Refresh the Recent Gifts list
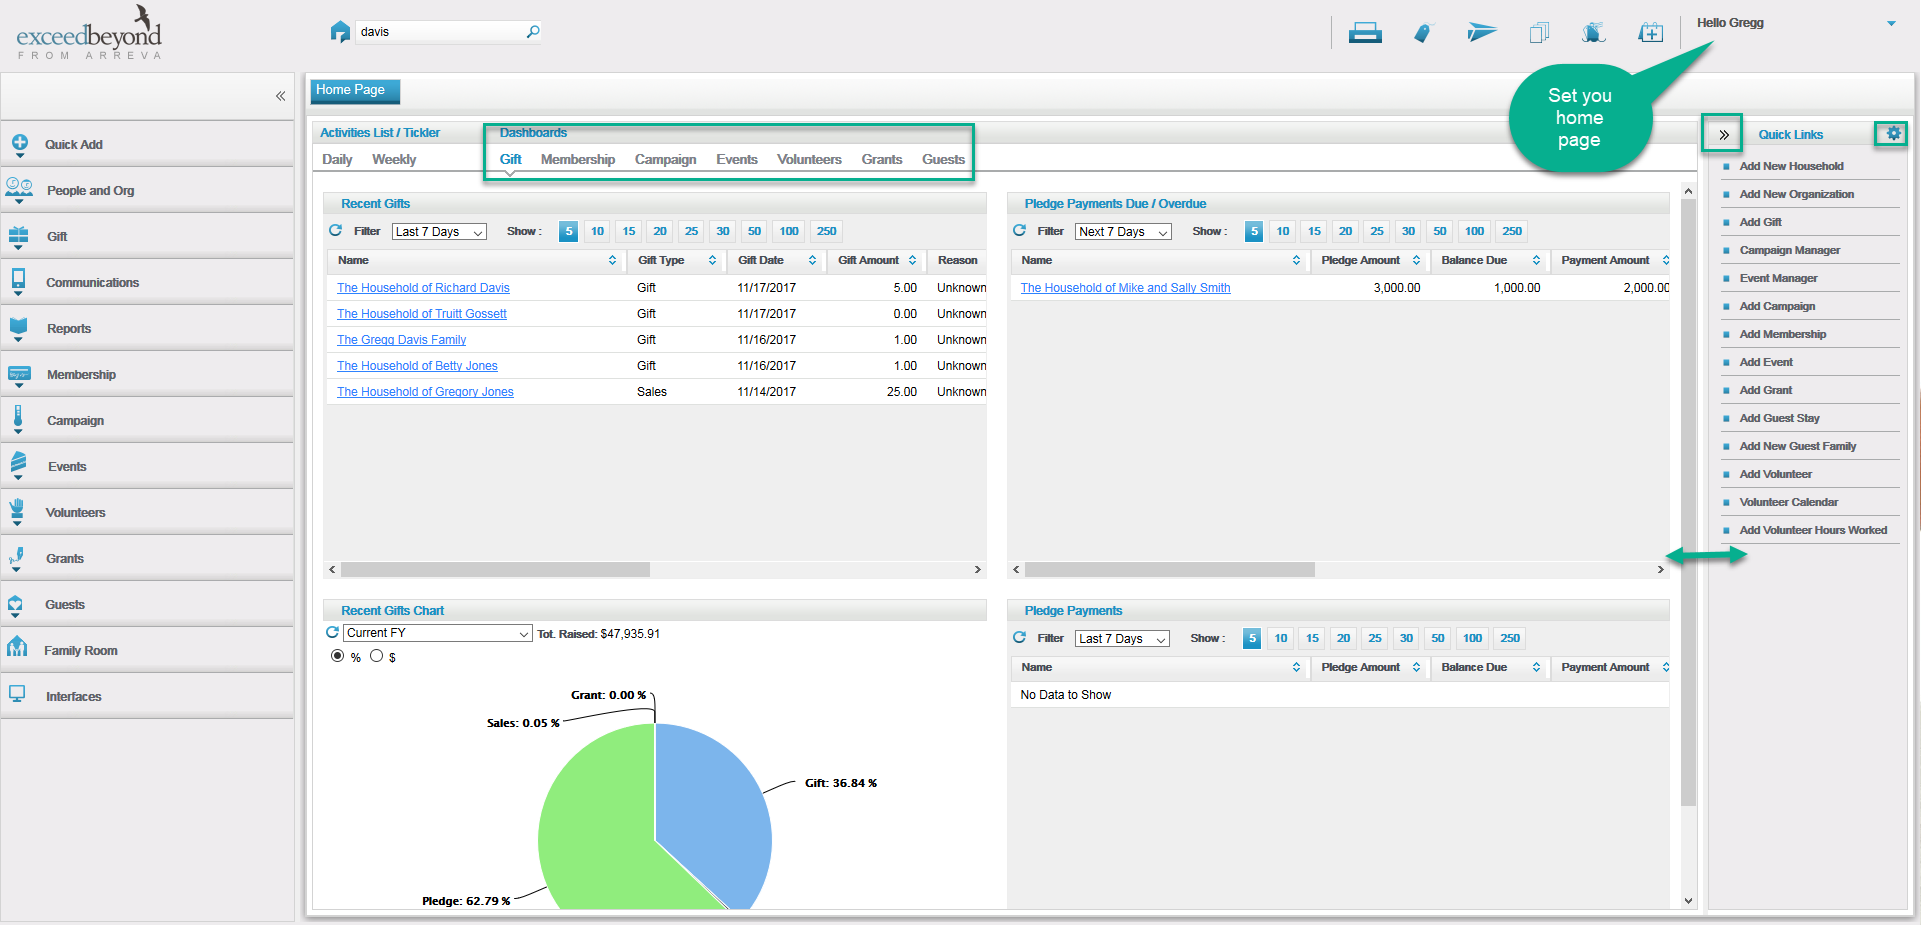The width and height of the screenshot is (1921, 925). (x=336, y=230)
